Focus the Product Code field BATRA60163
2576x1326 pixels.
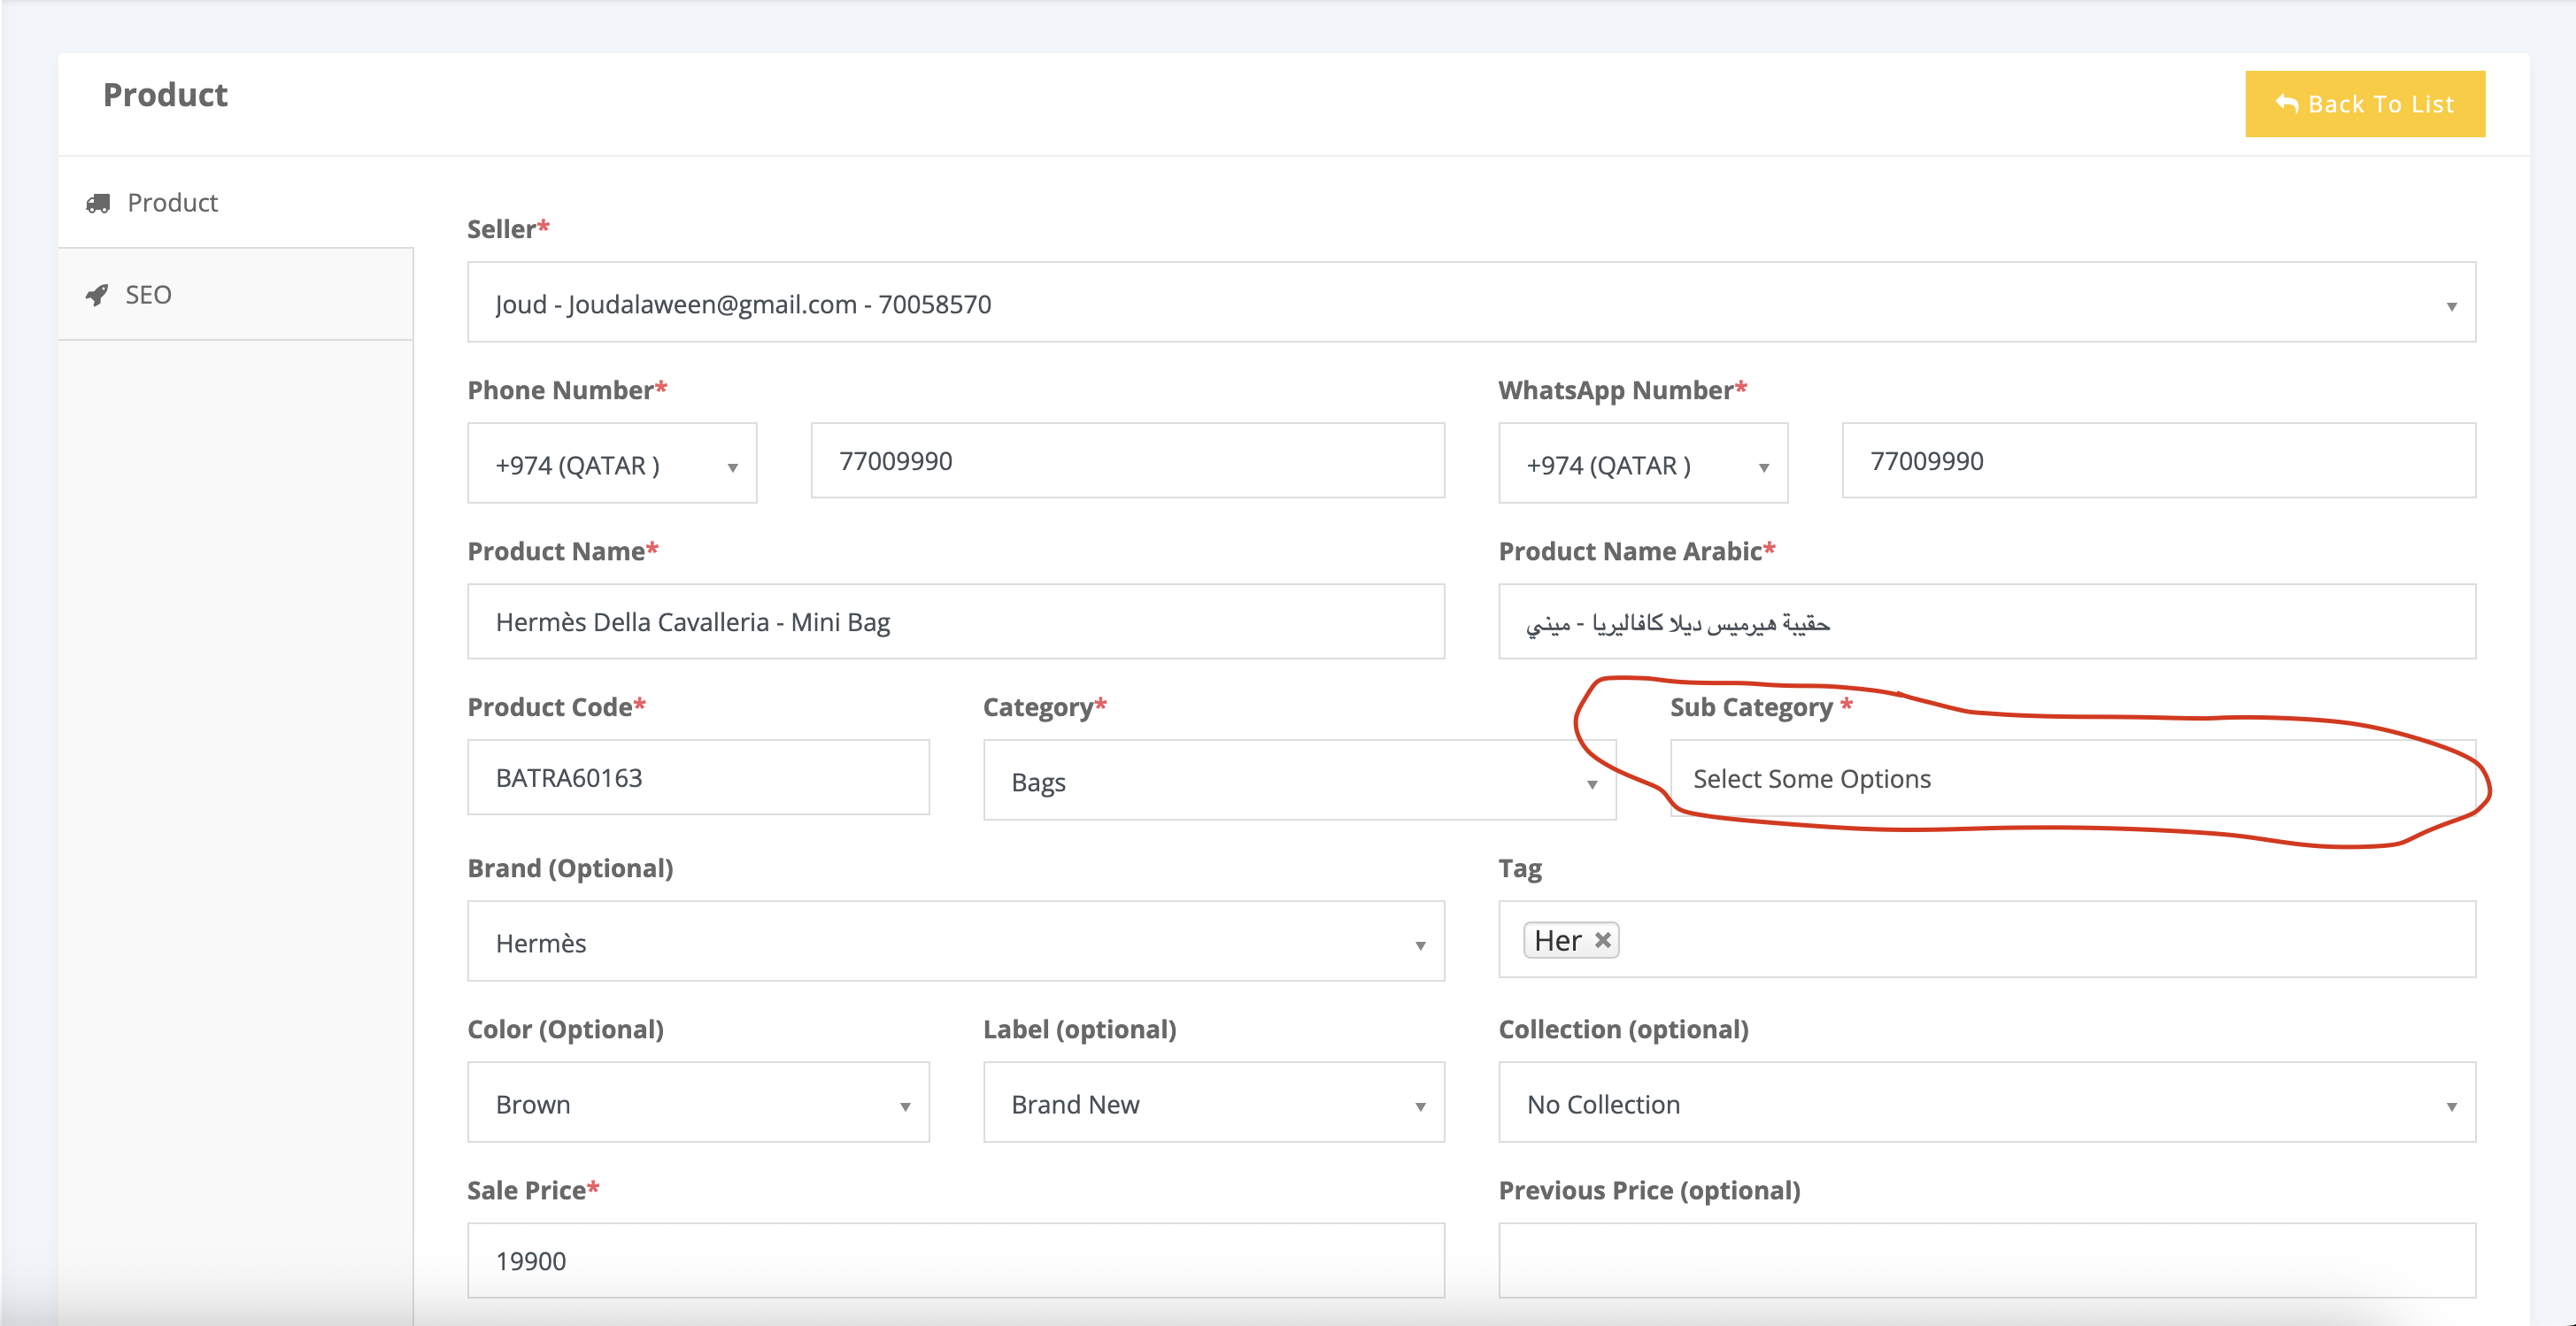698,778
